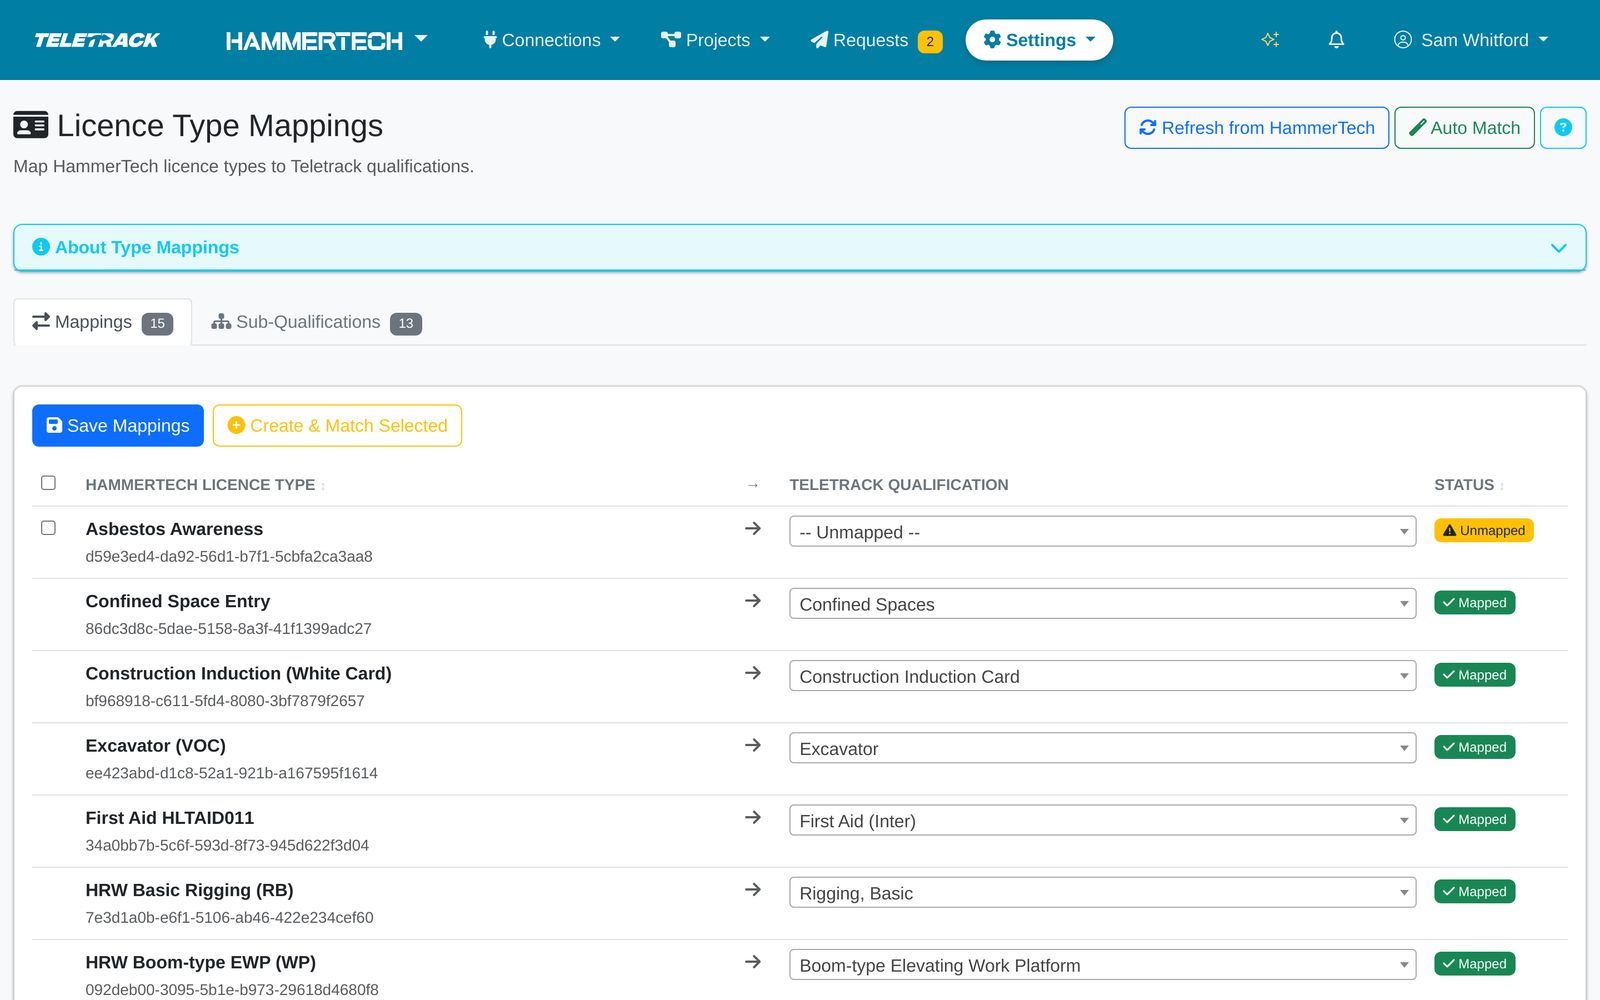Click the First Aid HLTAID011 licence name
The image size is (1600, 1000).
170,818
